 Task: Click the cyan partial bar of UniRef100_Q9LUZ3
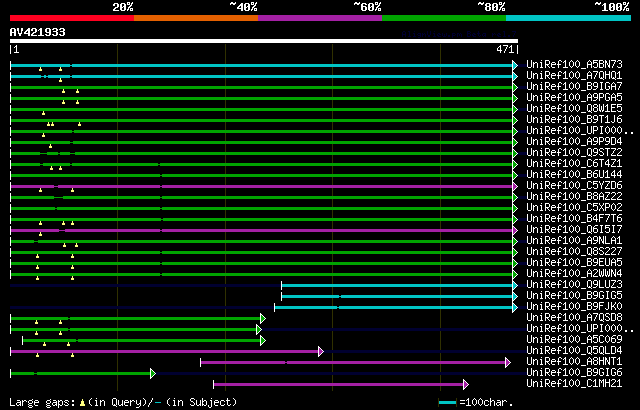pyautogui.click(x=397, y=286)
